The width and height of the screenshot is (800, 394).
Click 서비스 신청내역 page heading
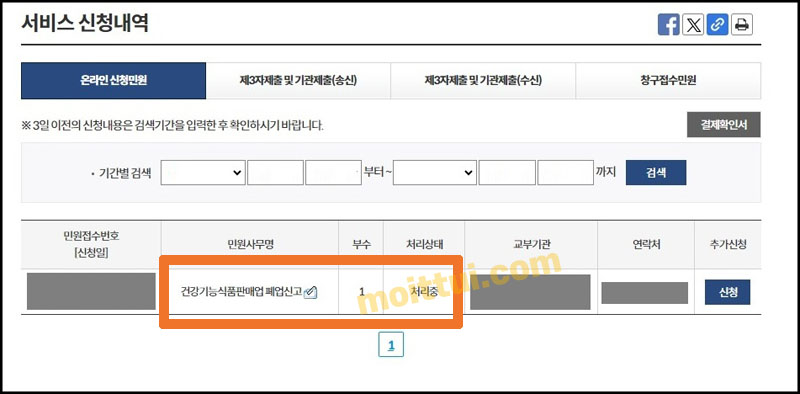click(x=85, y=23)
